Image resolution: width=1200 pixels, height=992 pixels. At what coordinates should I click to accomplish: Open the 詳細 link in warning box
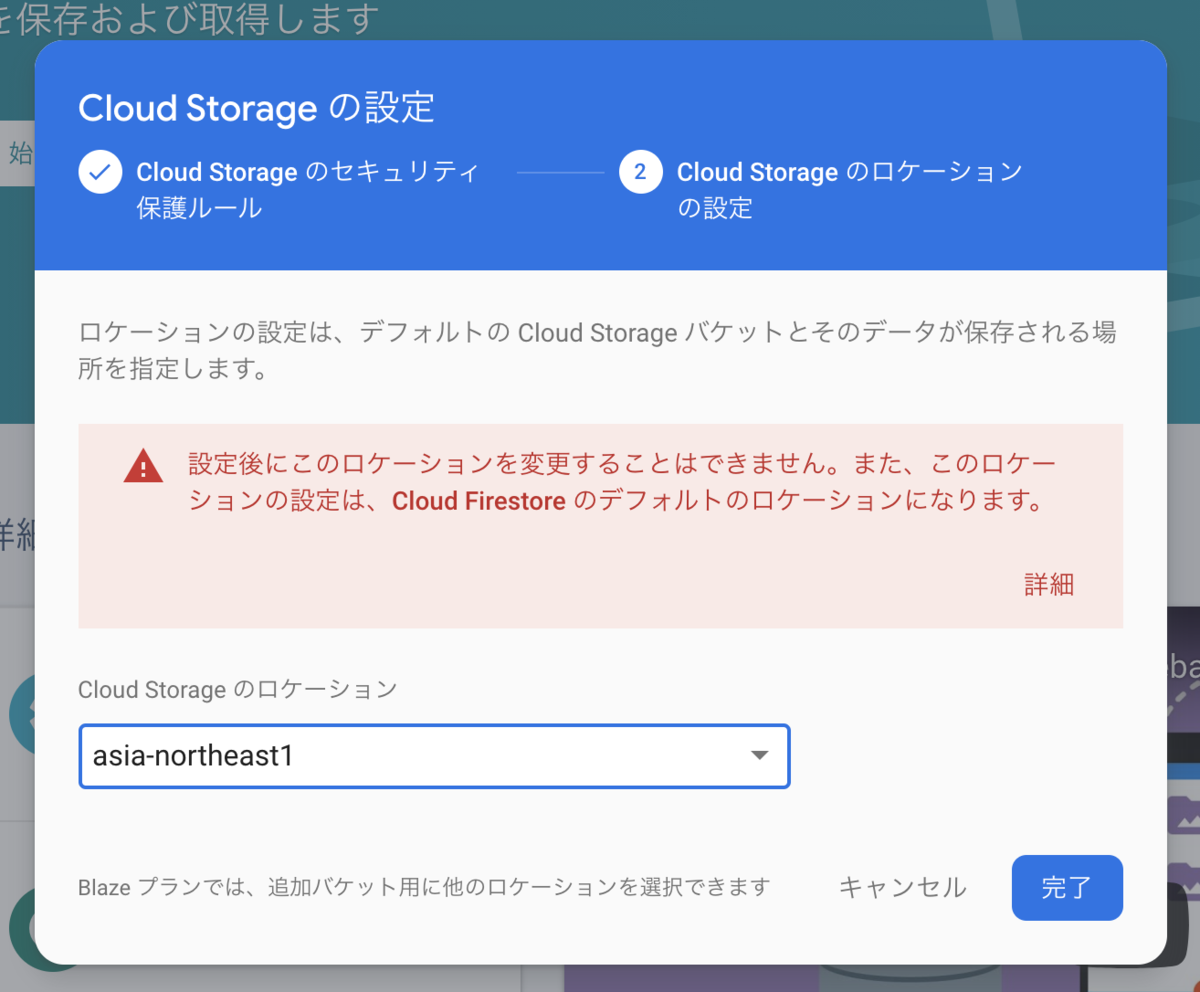pyautogui.click(x=1049, y=585)
